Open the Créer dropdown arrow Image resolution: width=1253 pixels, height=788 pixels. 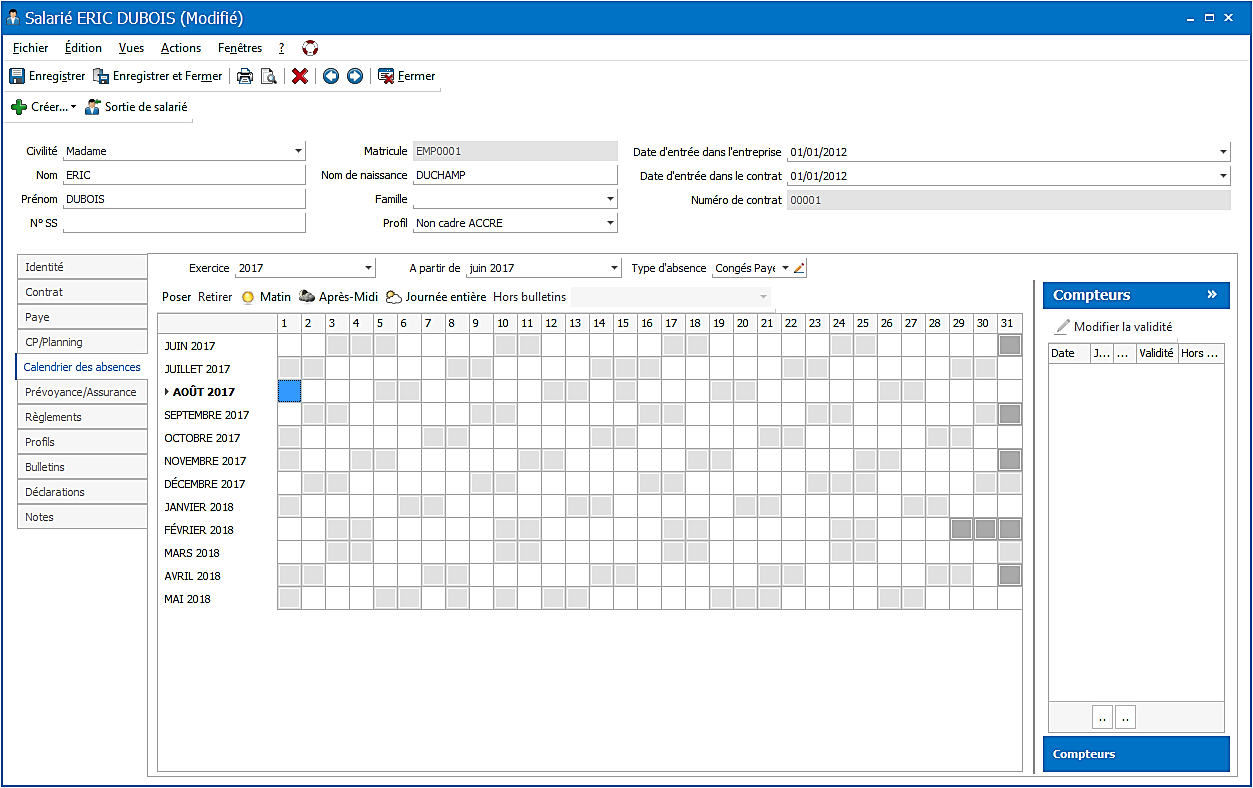pyautogui.click(x=73, y=107)
